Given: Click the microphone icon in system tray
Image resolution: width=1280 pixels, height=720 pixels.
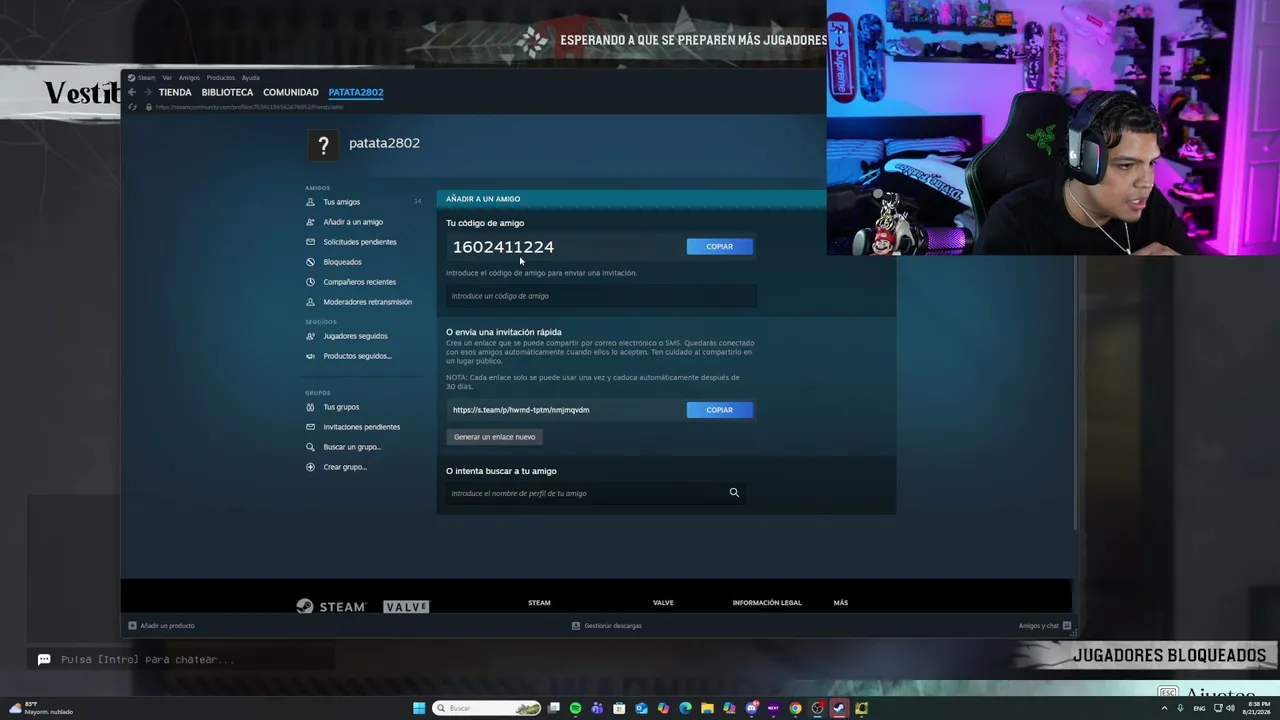Looking at the screenshot, I should (x=1180, y=708).
